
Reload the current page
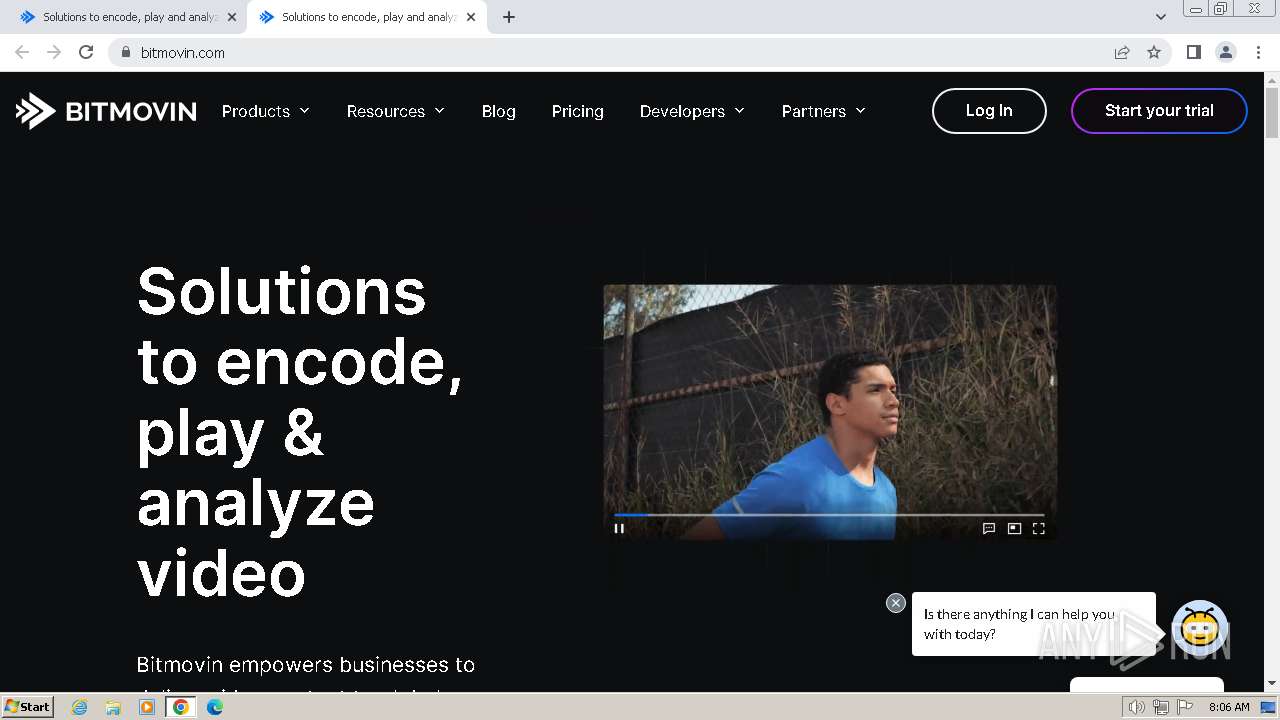click(x=86, y=52)
